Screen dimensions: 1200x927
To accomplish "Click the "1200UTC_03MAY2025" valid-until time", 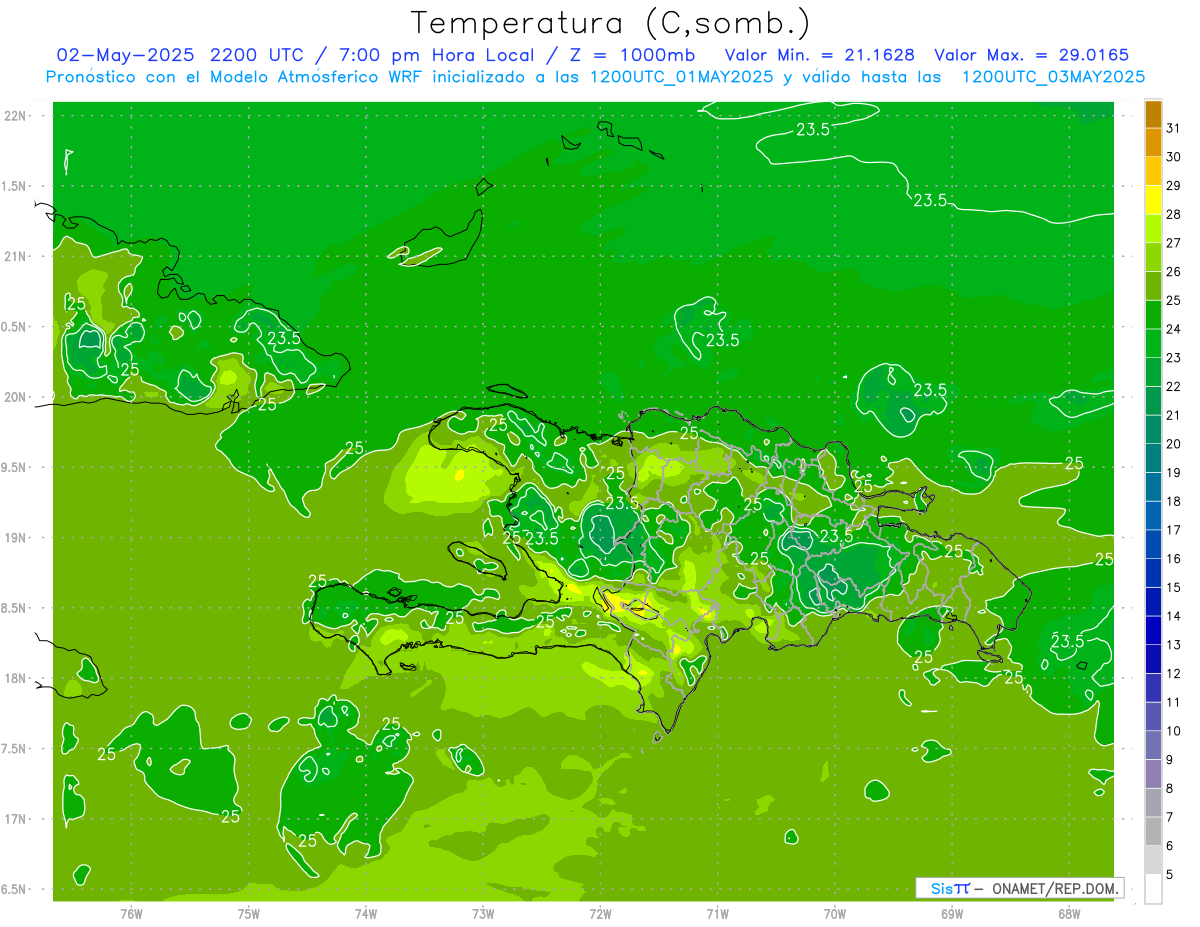I will [x=1053, y=77].
